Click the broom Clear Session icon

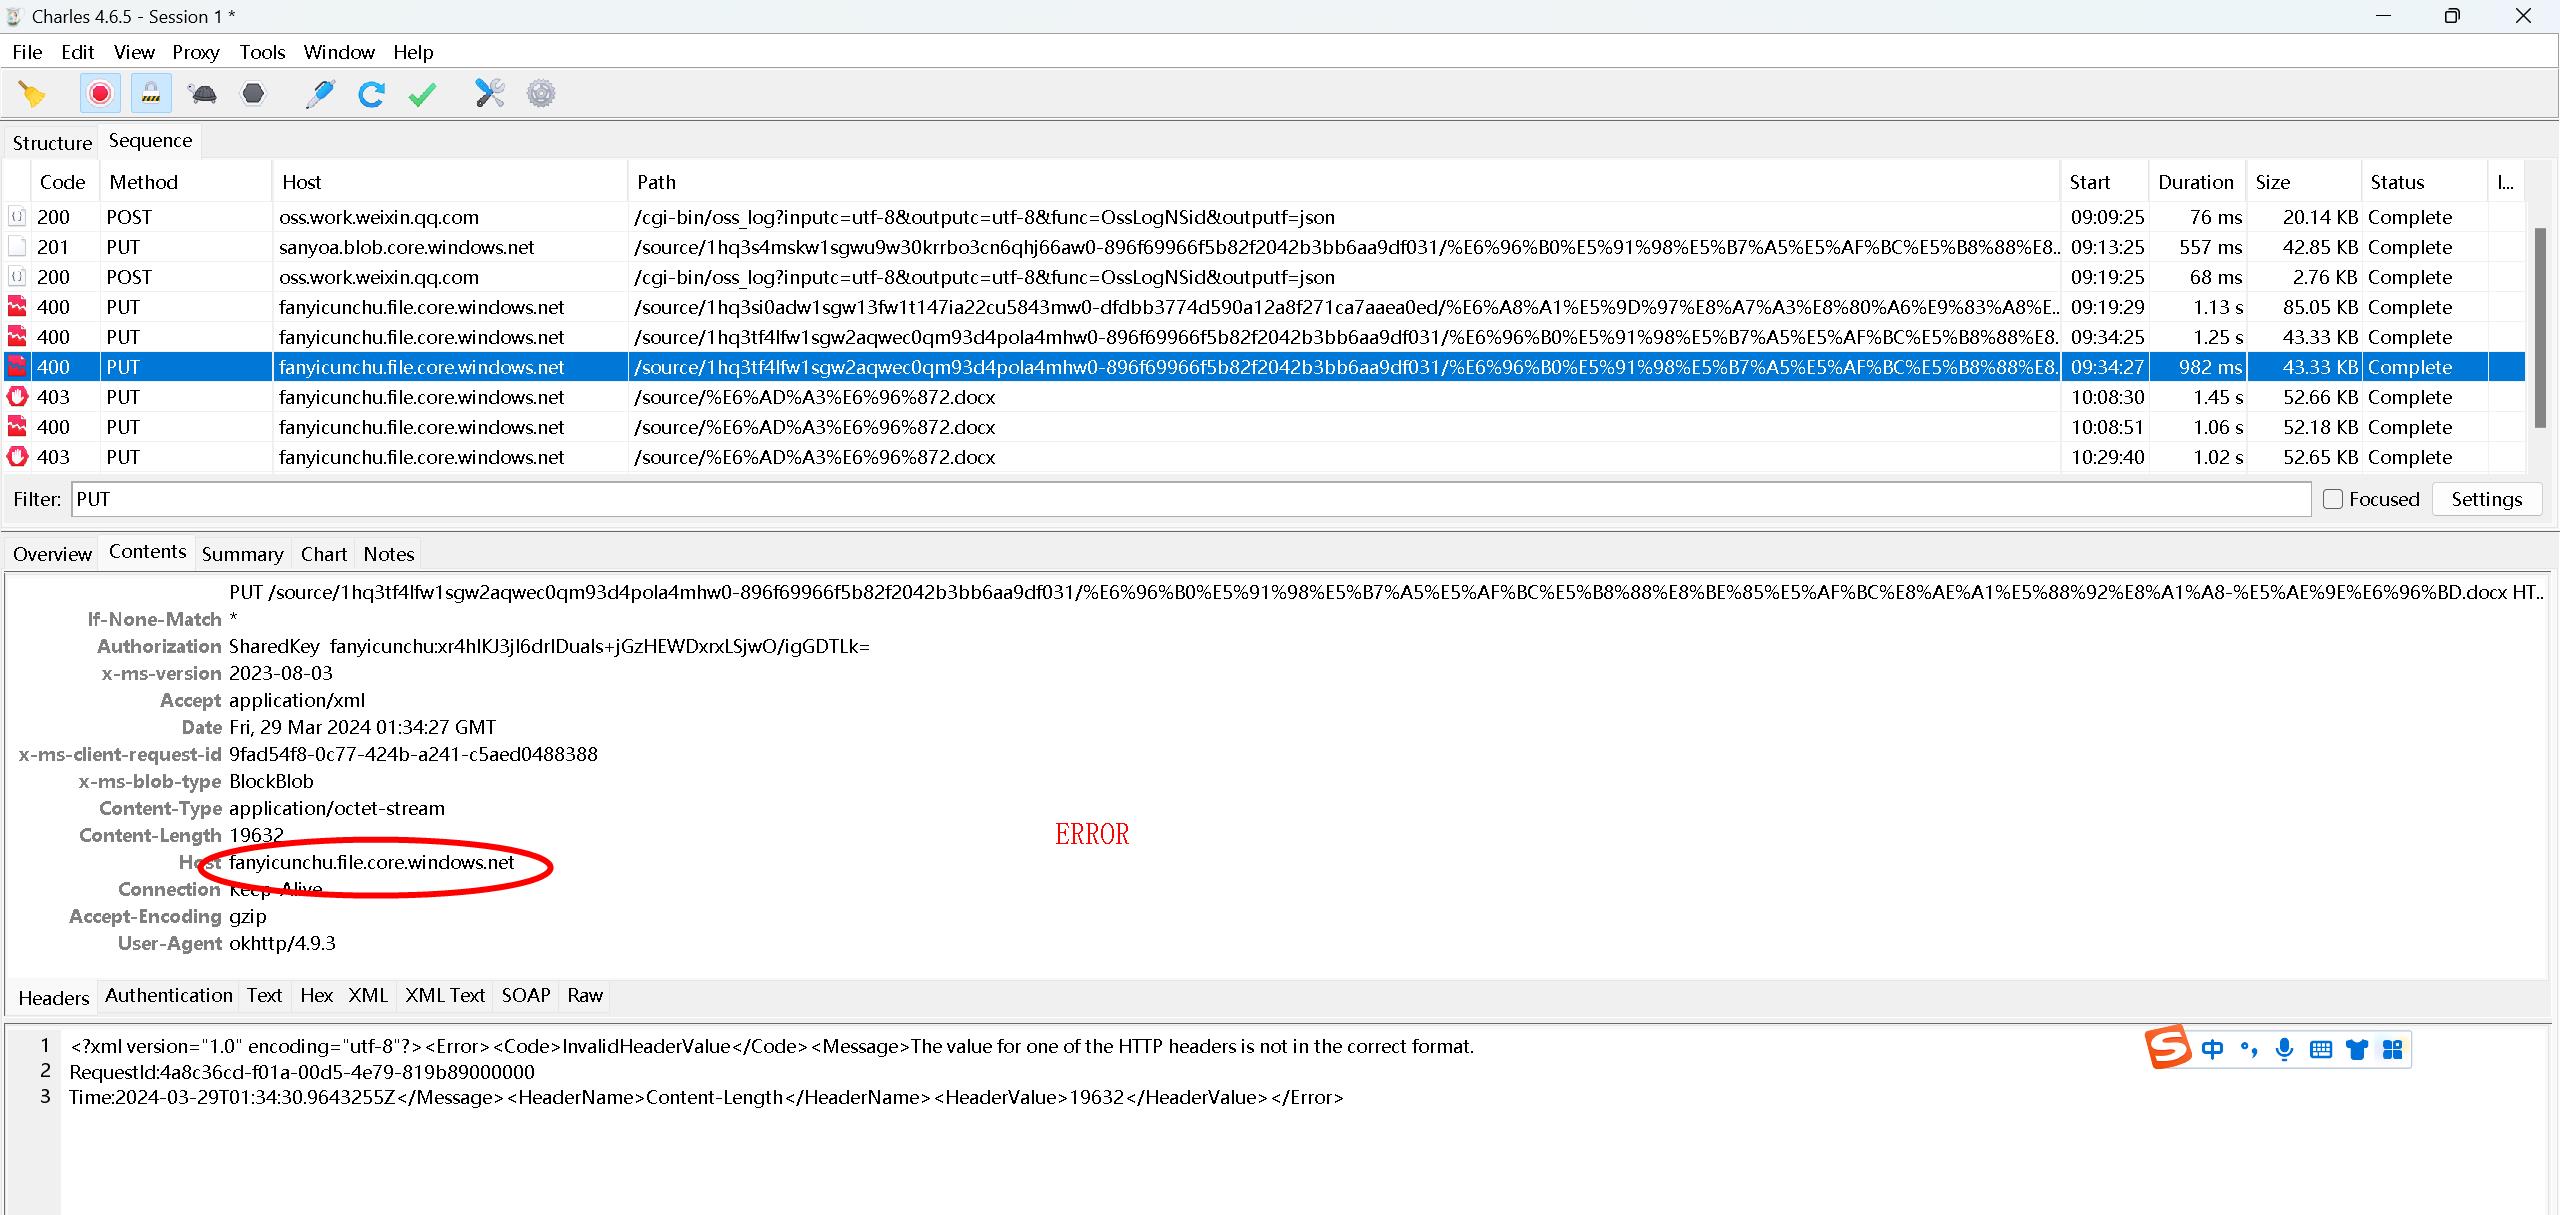pyautogui.click(x=32, y=94)
